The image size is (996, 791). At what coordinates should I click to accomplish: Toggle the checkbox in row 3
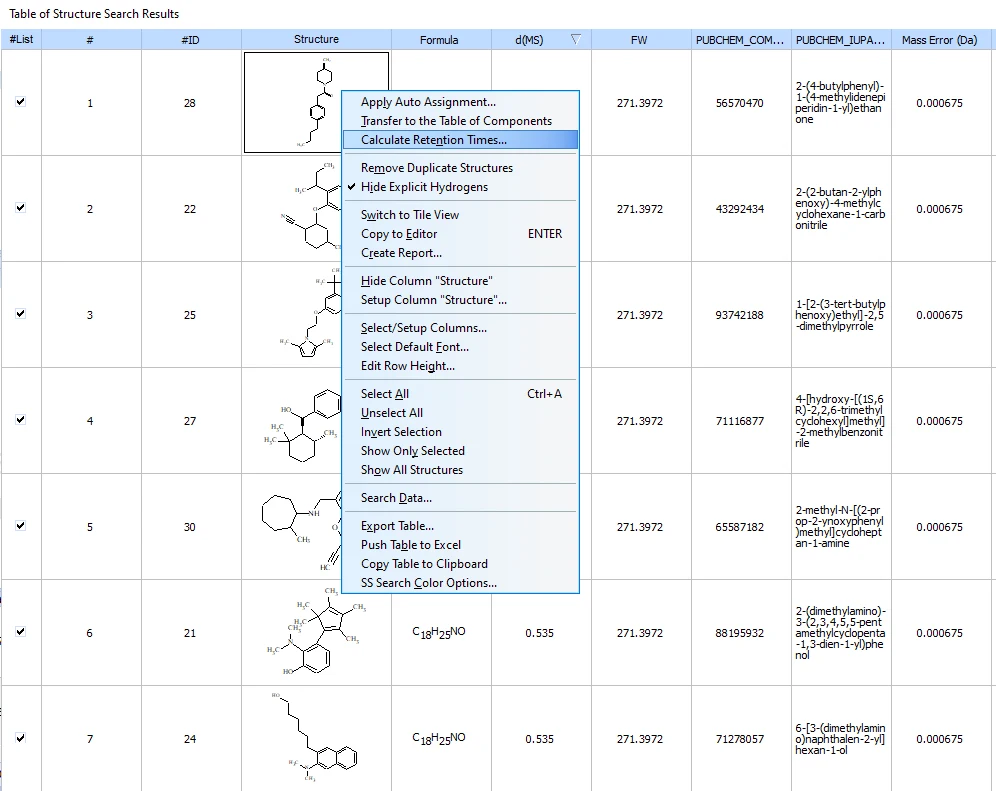(x=20, y=314)
